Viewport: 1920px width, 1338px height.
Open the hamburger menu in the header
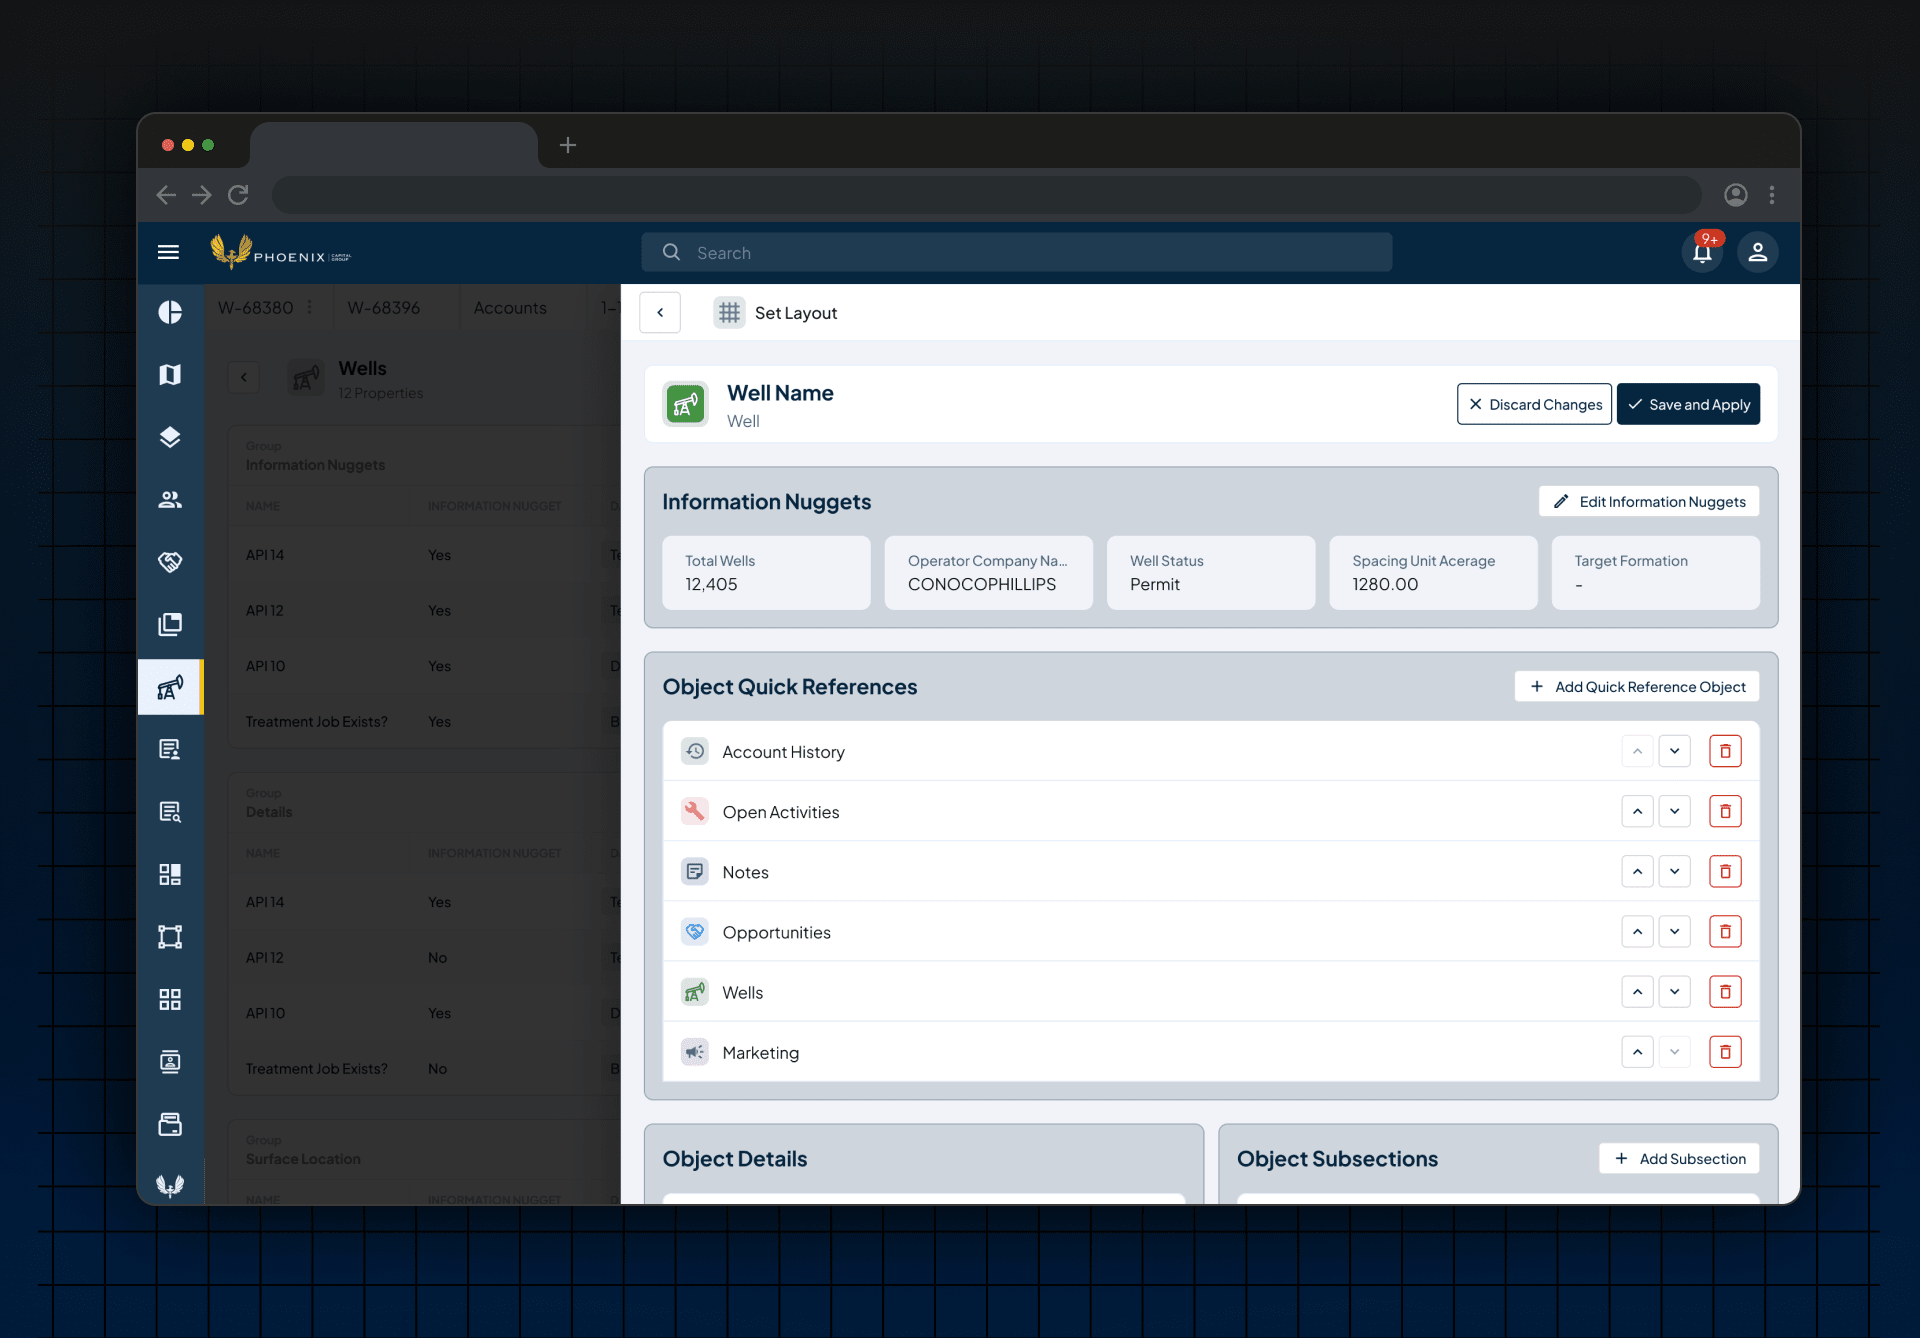[x=169, y=252]
